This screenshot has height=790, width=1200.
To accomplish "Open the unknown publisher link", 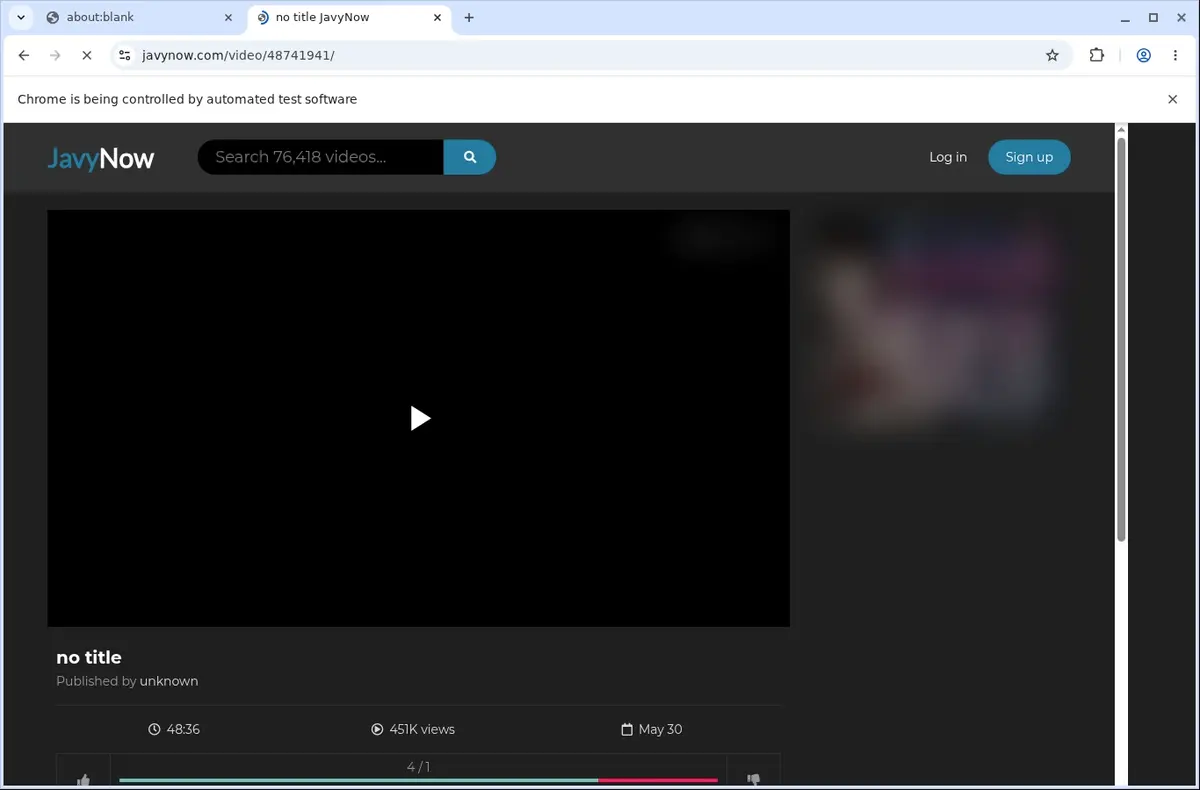I will point(169,681).
